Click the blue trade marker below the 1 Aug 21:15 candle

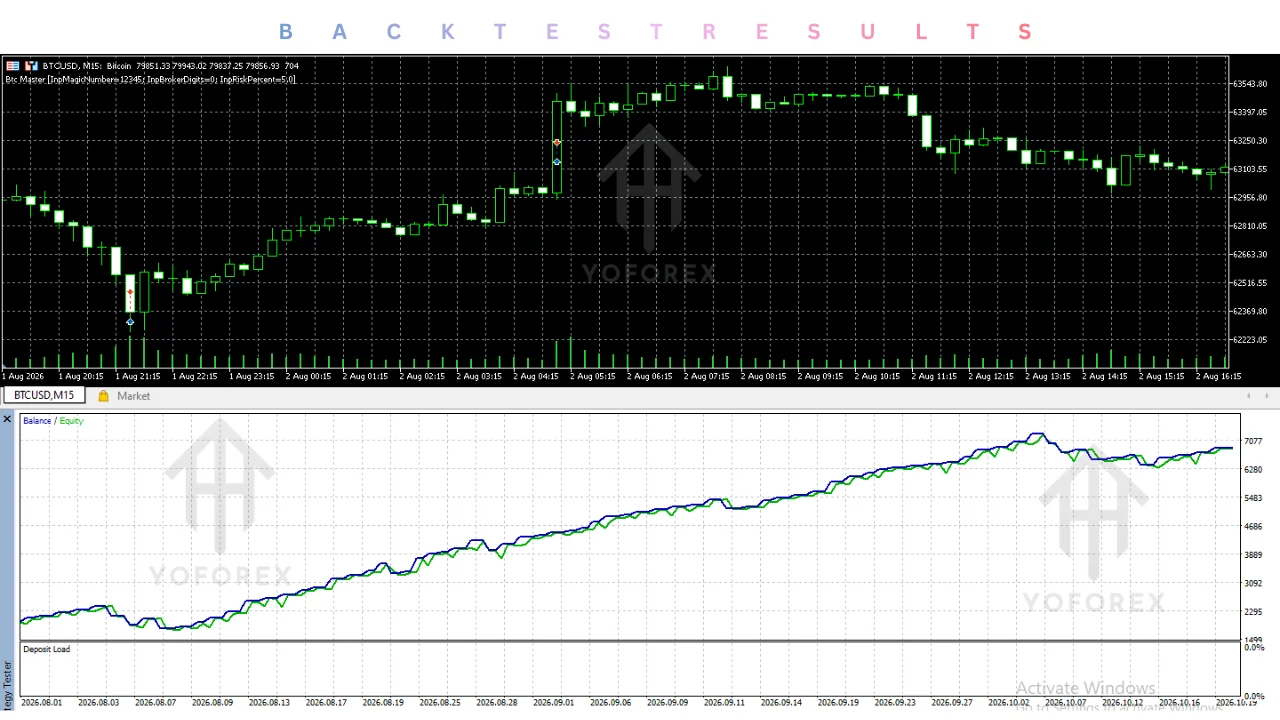pos(130,322)
